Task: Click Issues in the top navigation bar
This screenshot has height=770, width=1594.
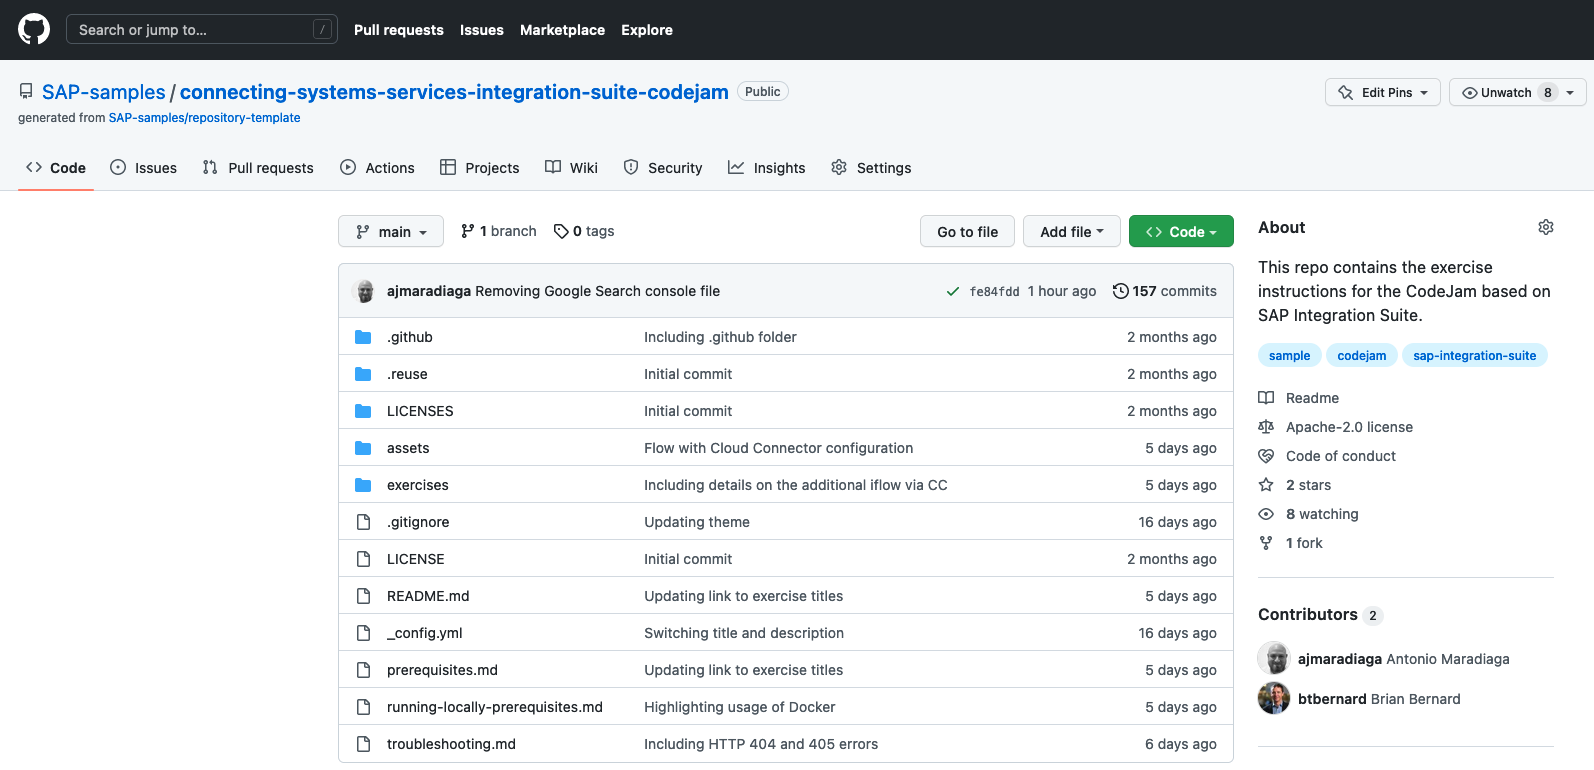Action: pos(482,30)
